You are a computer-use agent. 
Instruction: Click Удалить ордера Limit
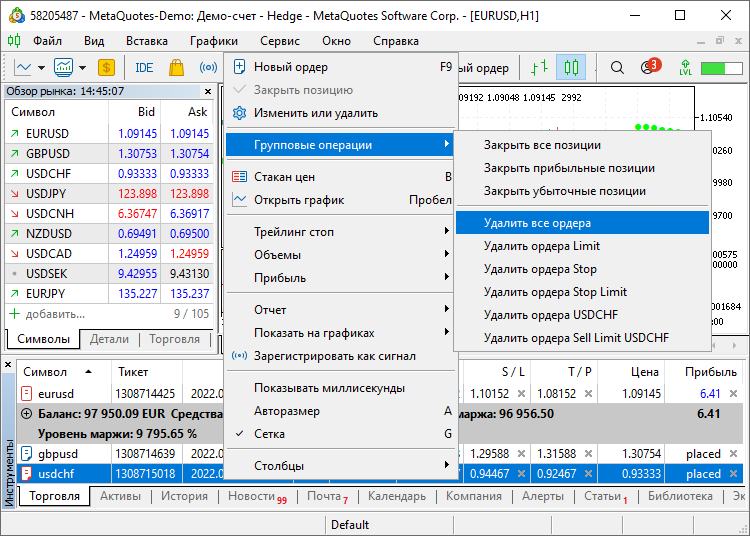pyautogui.click(x=582, y=246)
